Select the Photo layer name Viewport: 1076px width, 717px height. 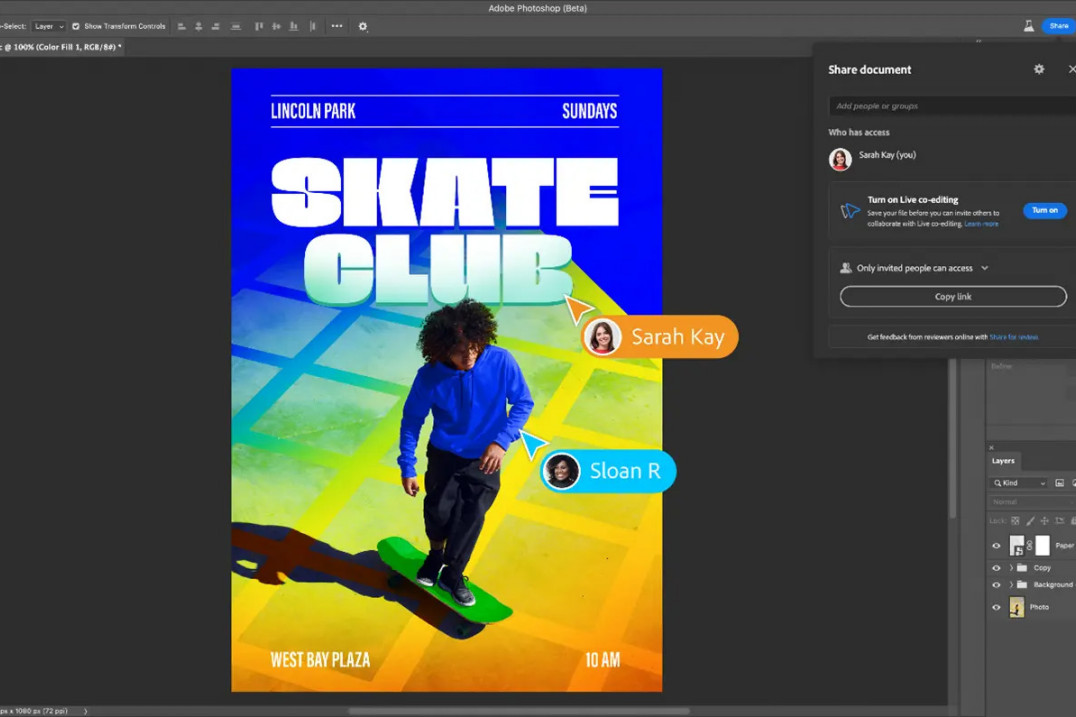point(1039,607)
